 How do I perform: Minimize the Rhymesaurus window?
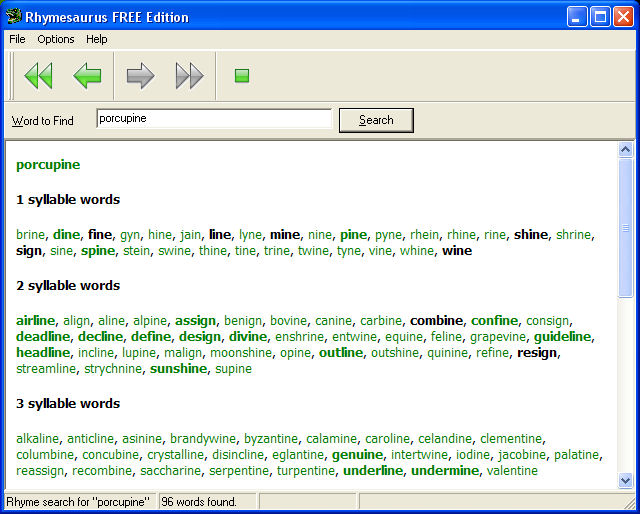click(x=577, y=17)
